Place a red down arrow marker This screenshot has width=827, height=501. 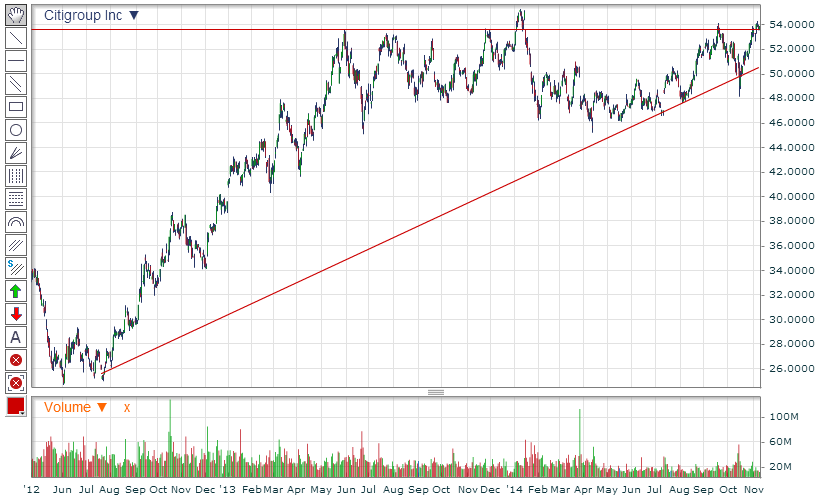(16, 314)
